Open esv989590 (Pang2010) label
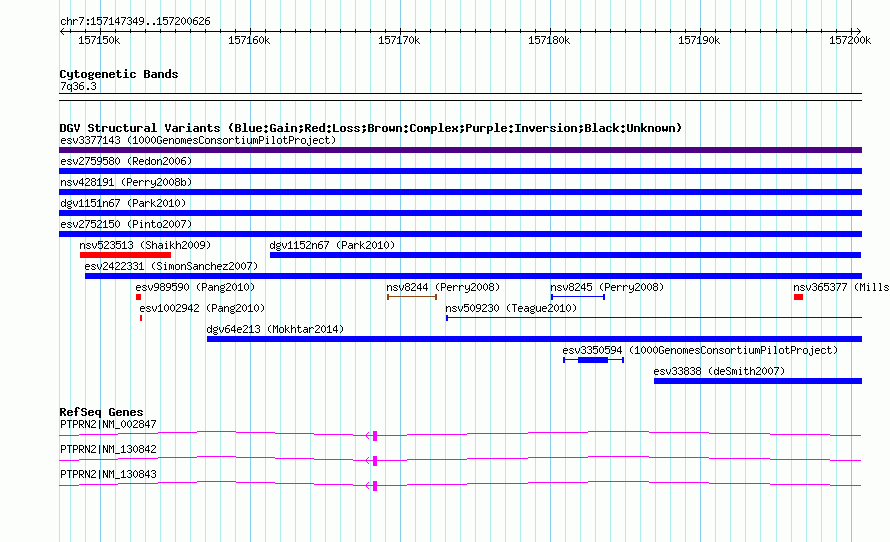 click(x=195, y=287)
